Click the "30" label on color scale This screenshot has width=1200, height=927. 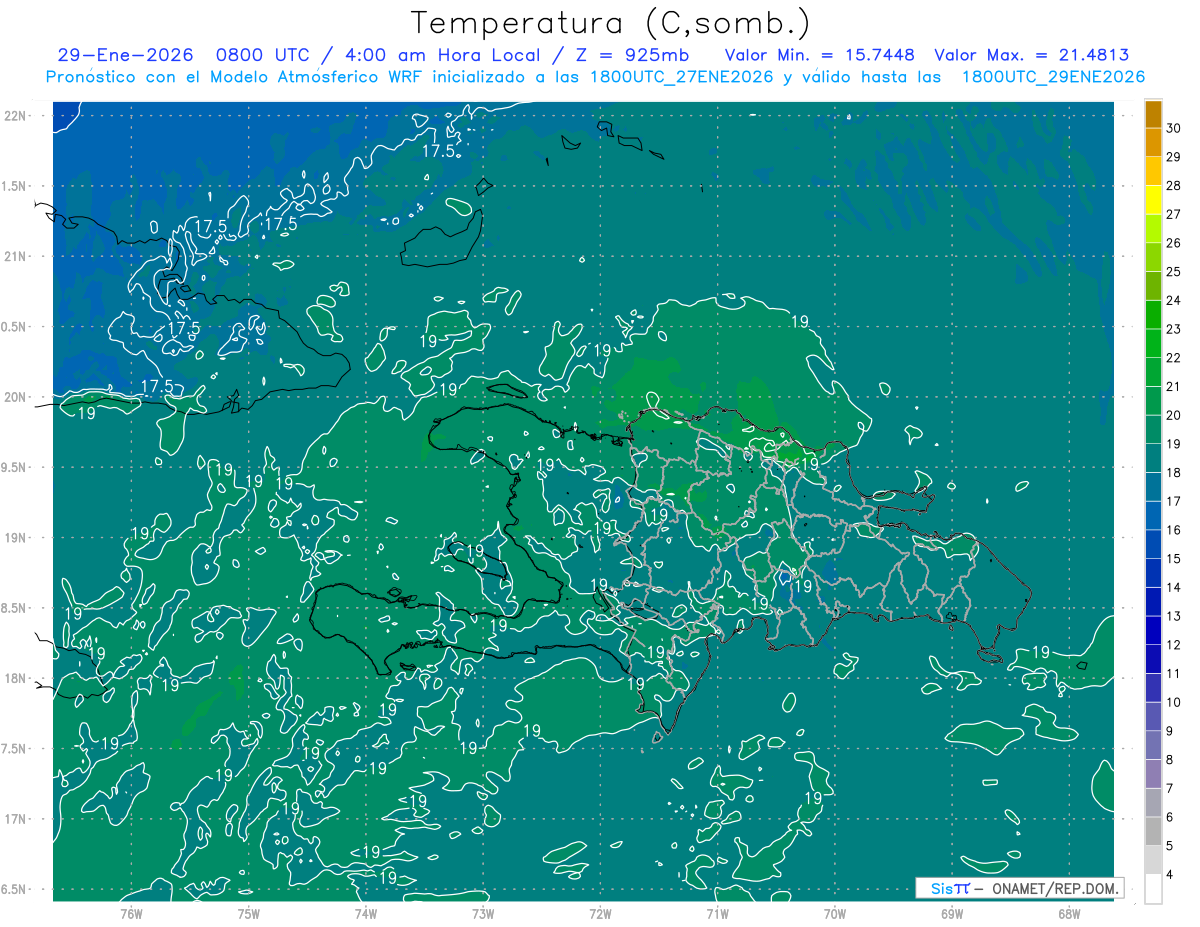(x=1174, y=128)
